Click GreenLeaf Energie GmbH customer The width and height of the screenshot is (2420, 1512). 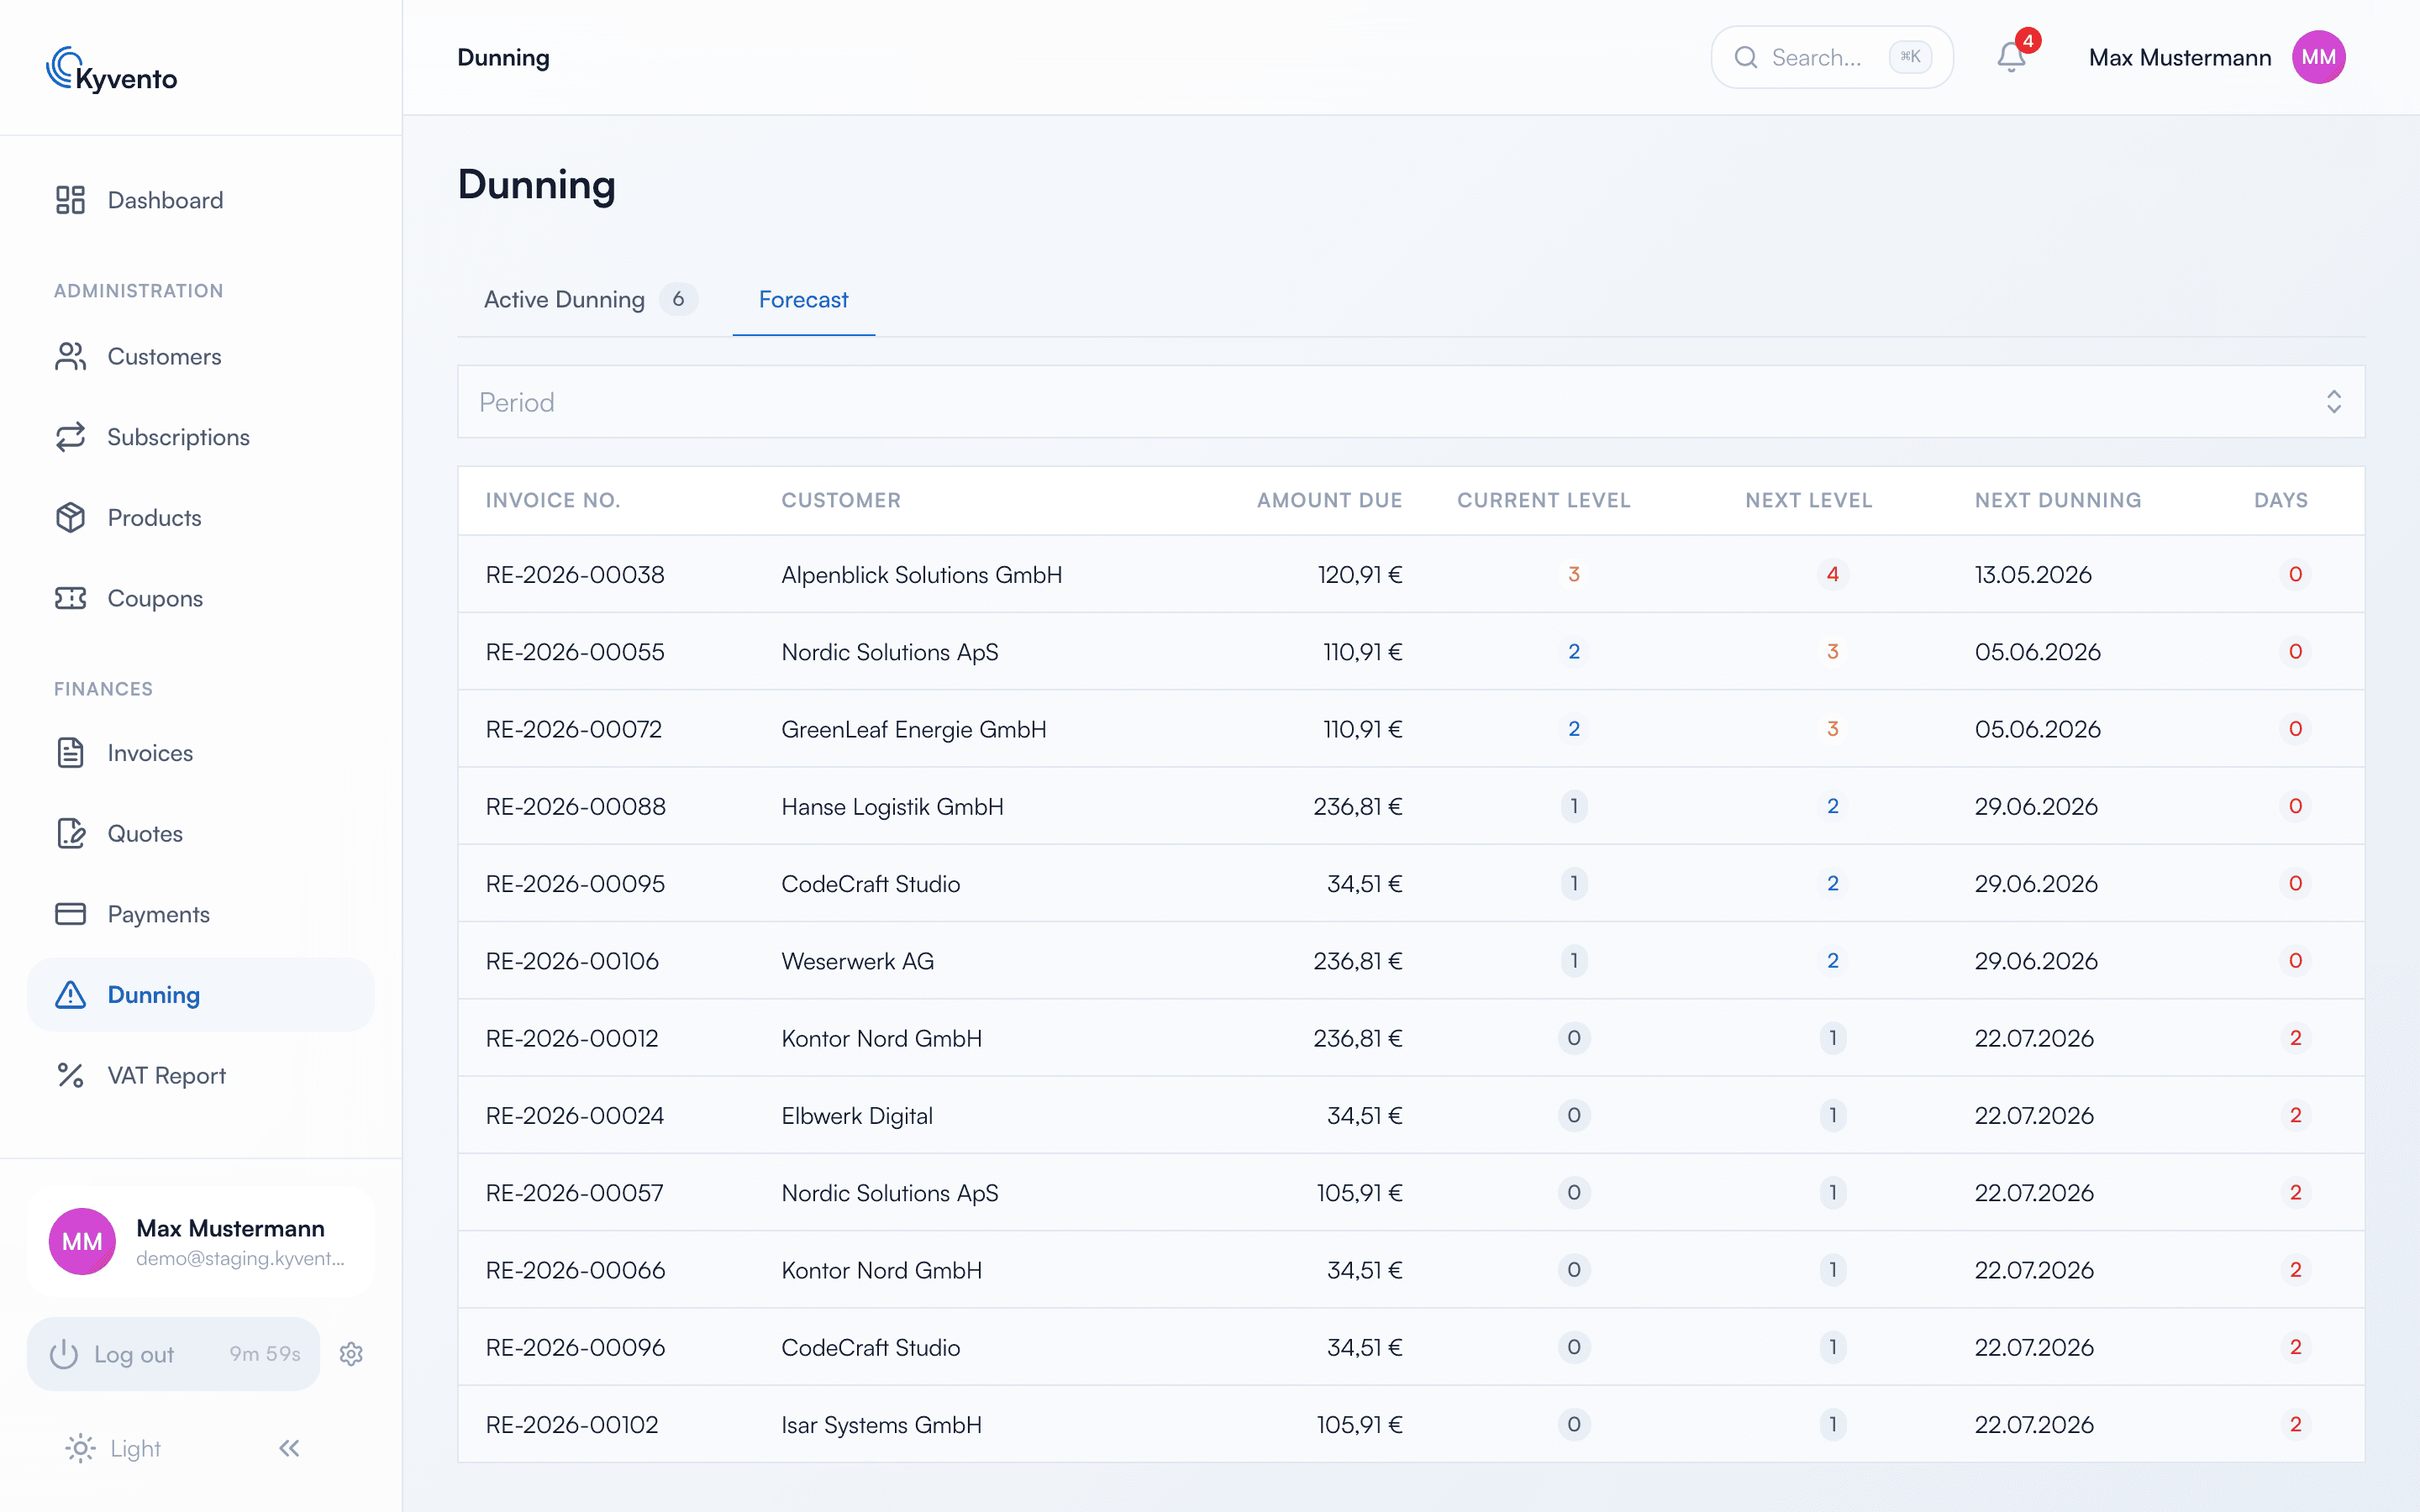coord(914,729)
